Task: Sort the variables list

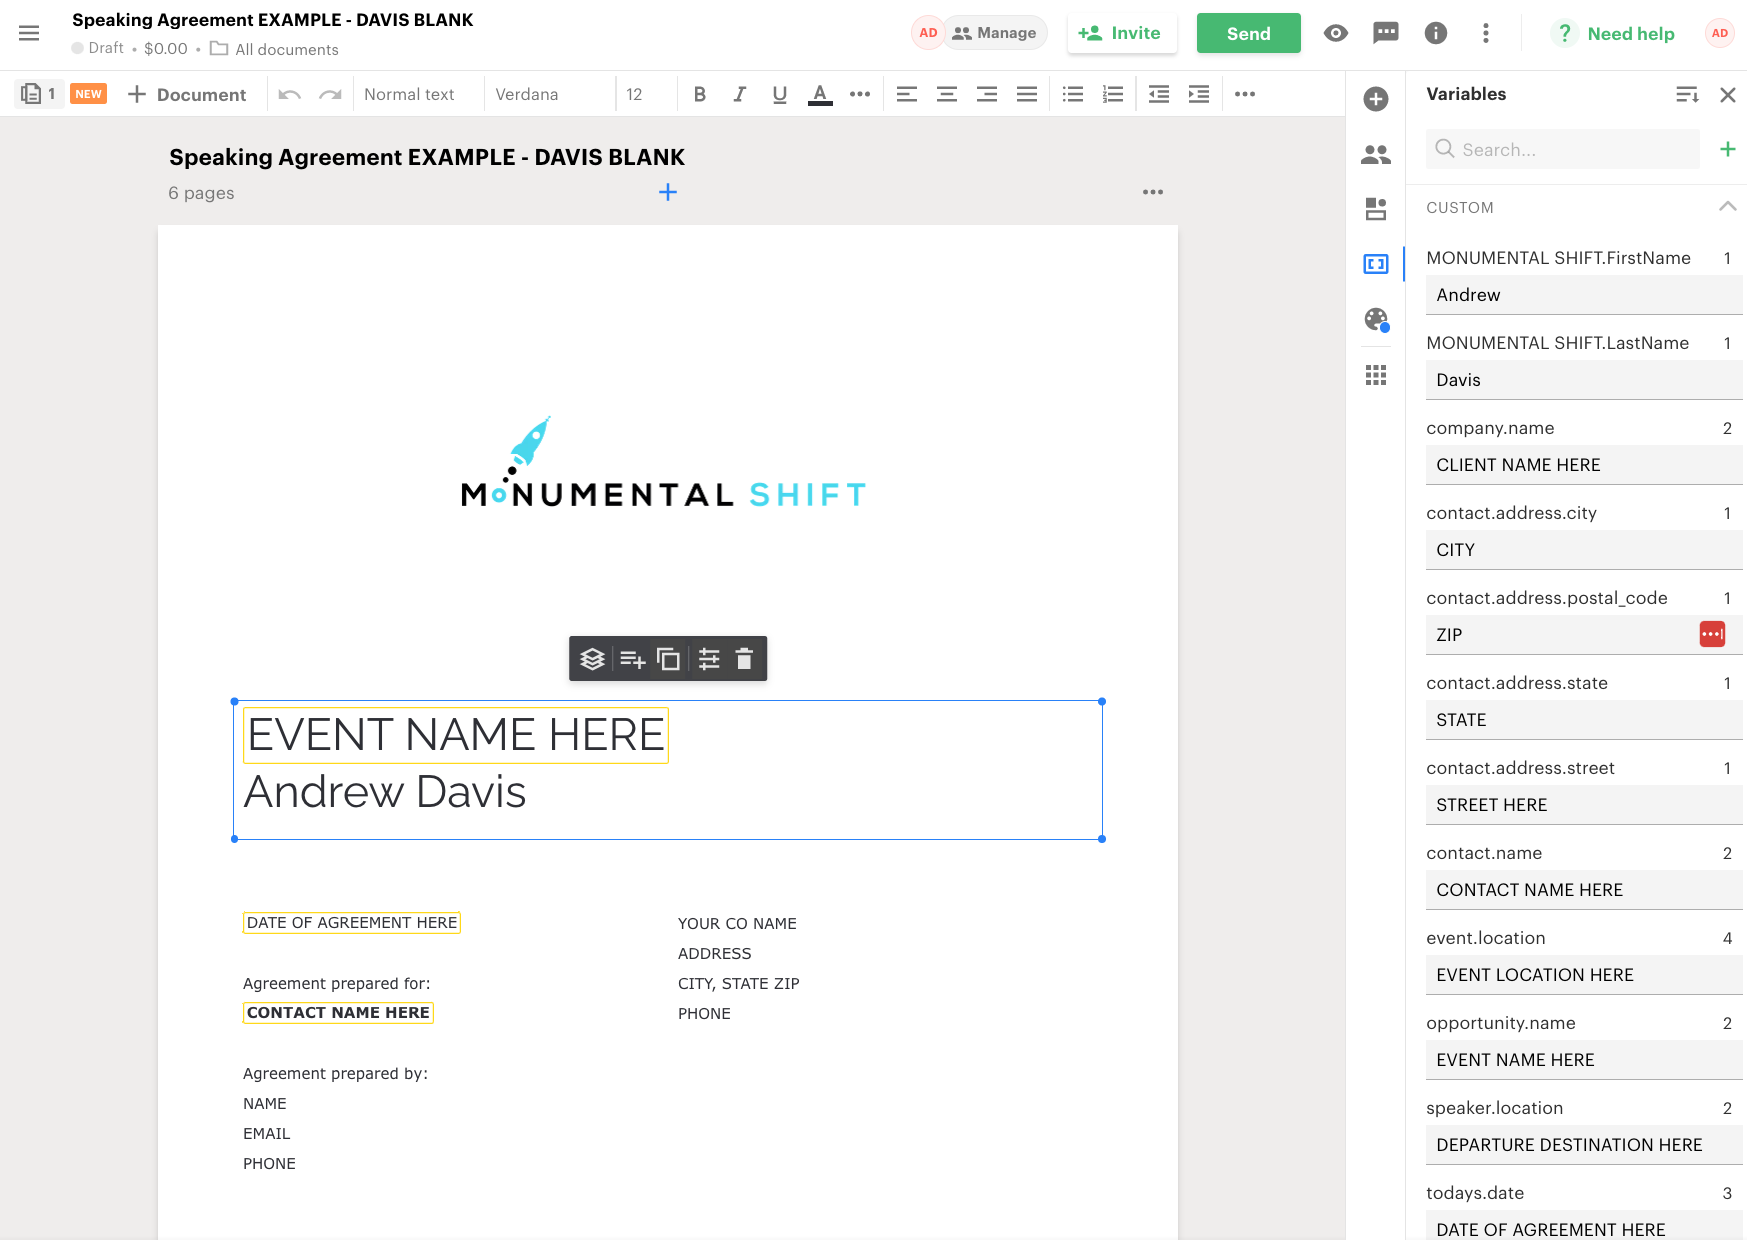Action: click(x=1687, y=94)
